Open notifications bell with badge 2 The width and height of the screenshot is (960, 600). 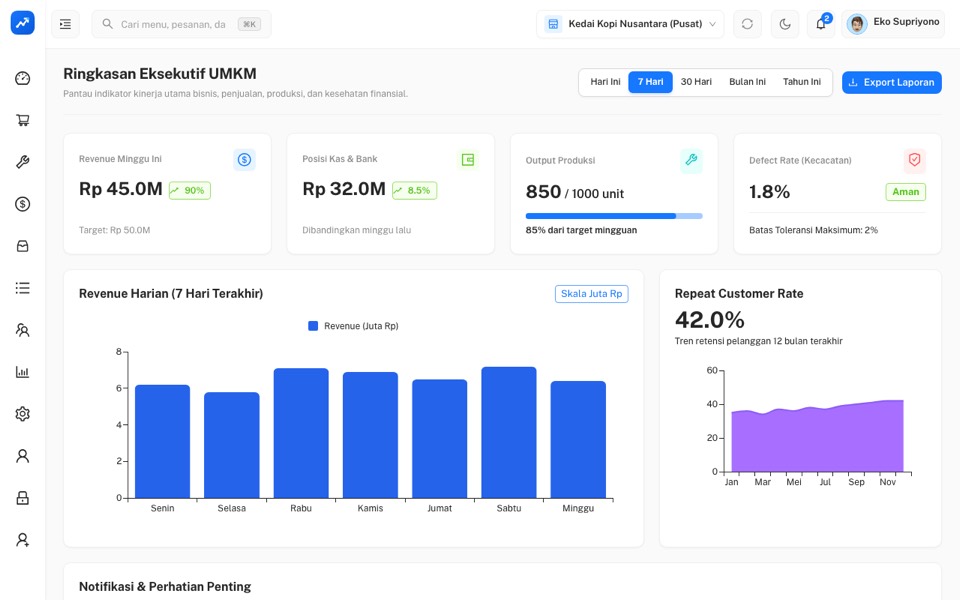pos(821,24)
